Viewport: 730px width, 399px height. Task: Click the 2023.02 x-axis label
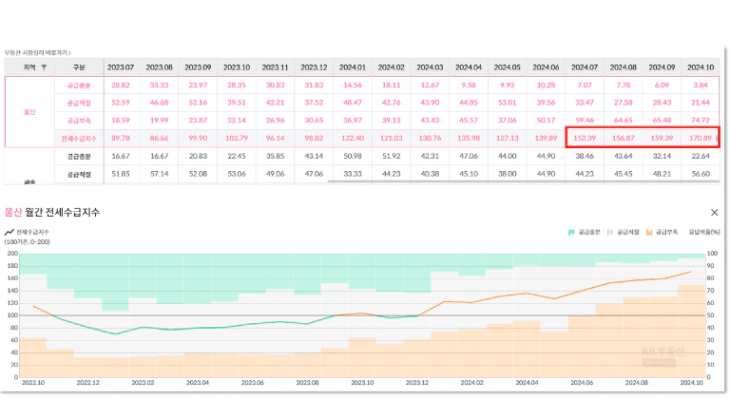(x=142, y=383)
